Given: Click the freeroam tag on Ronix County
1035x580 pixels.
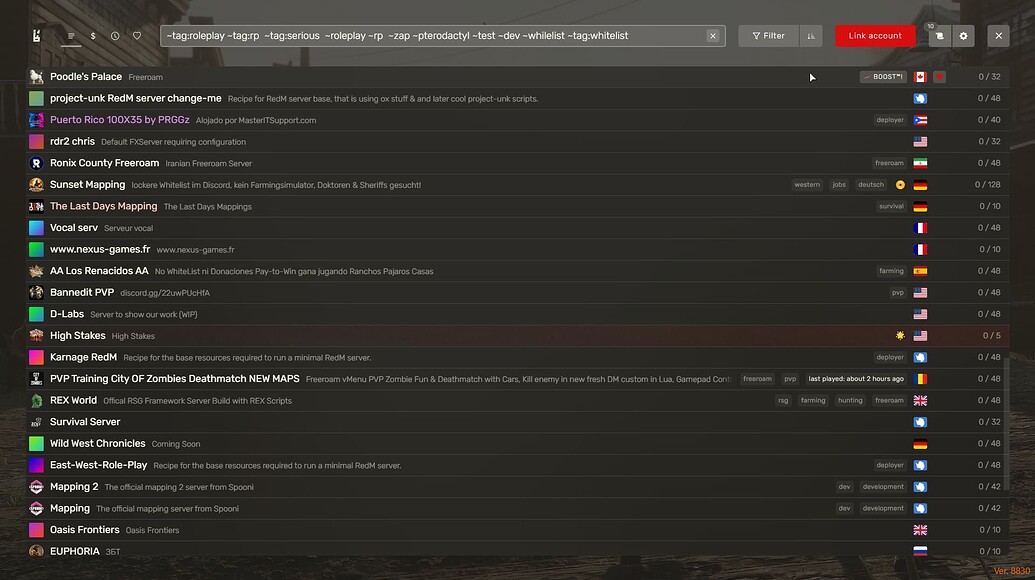Looking at the screenshot, I should click(x=889, y=163).
